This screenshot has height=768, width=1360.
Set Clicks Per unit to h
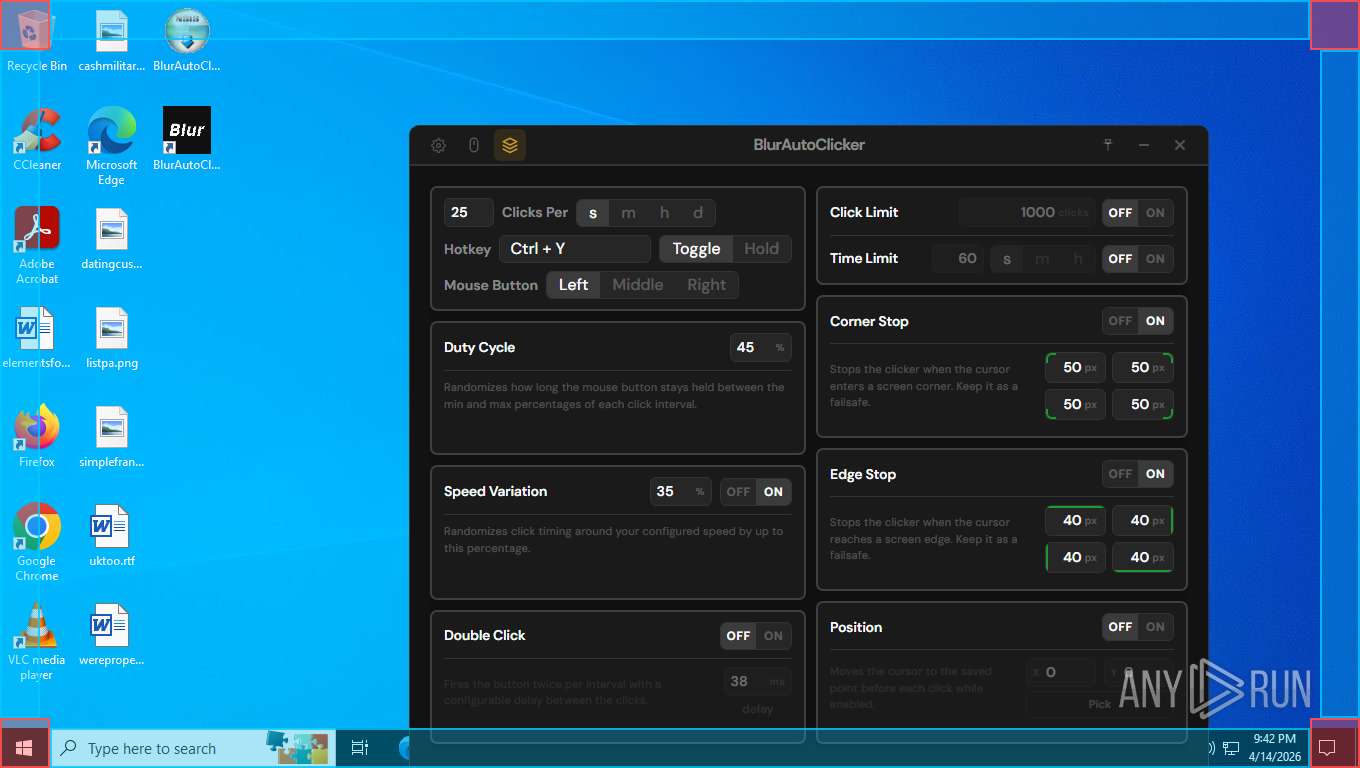(664, 213)
